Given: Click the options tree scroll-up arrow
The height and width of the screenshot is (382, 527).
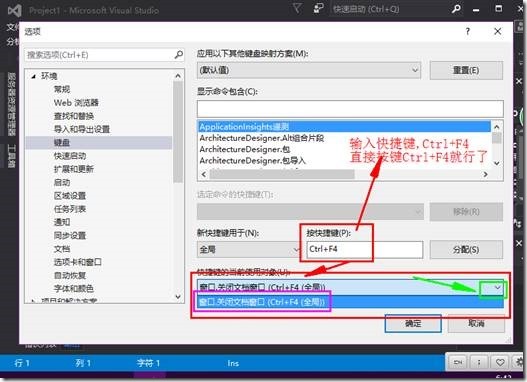Looking at the screenshot, I should point(178,76).
